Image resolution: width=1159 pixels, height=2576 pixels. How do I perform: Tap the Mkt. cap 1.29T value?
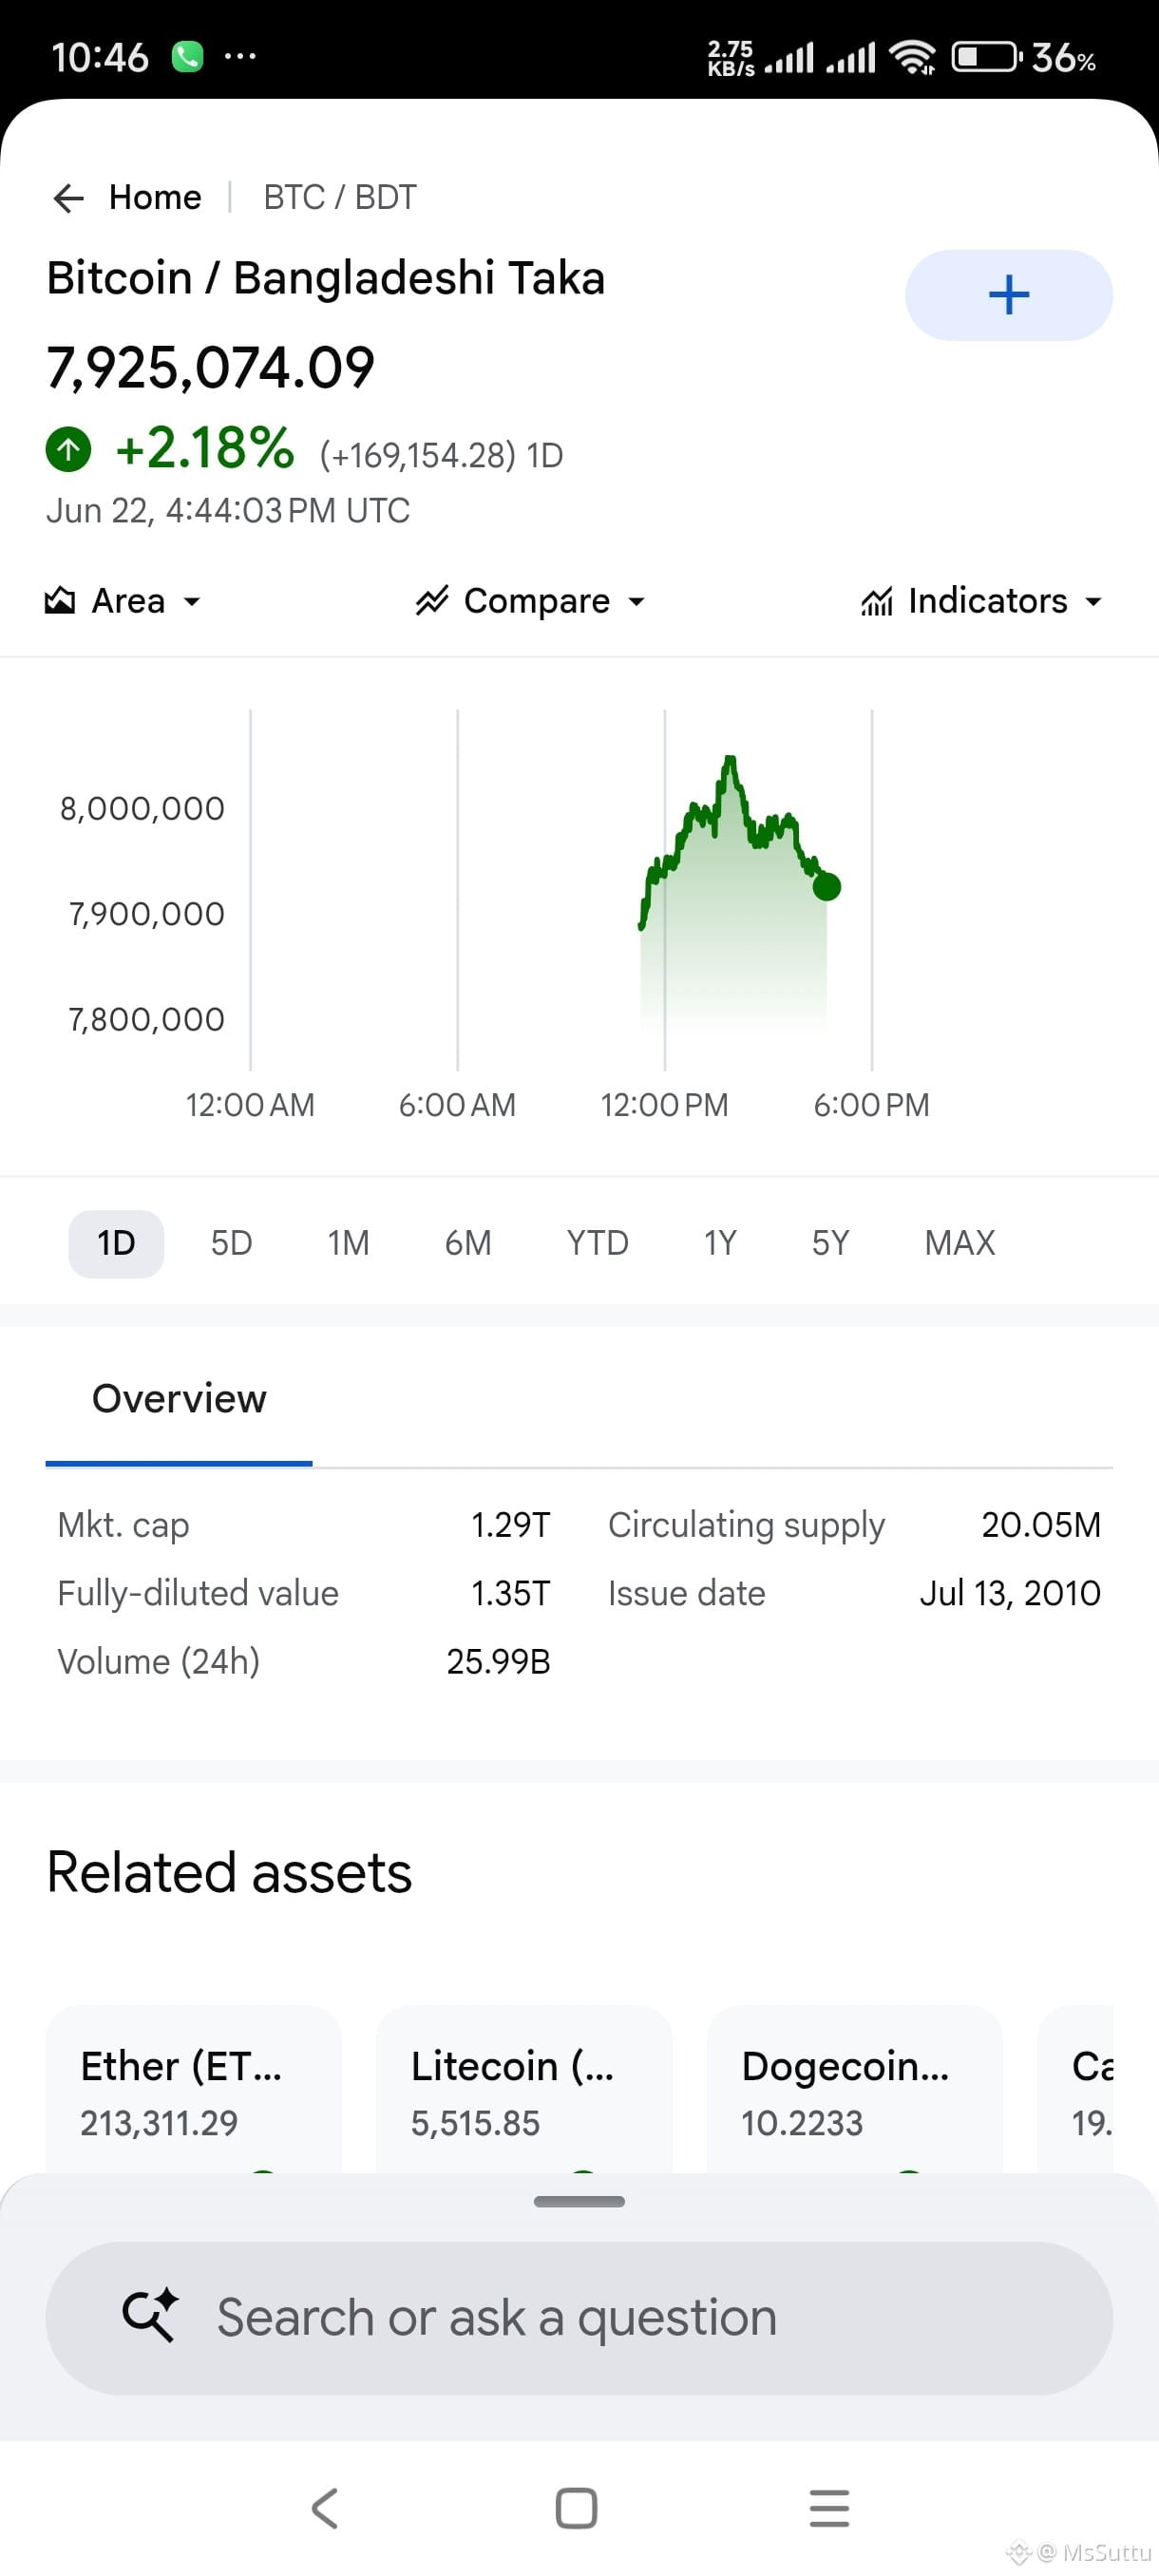point(510,1525)
